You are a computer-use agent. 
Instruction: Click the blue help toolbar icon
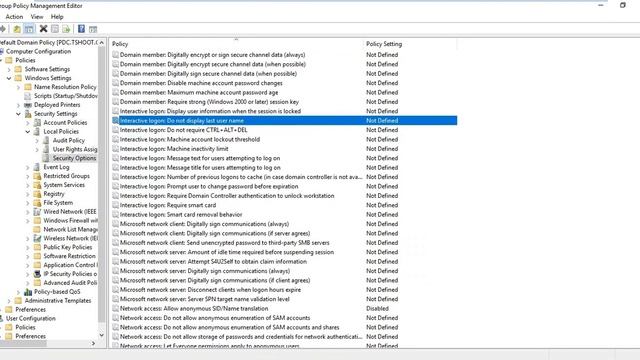coord(81,29)
